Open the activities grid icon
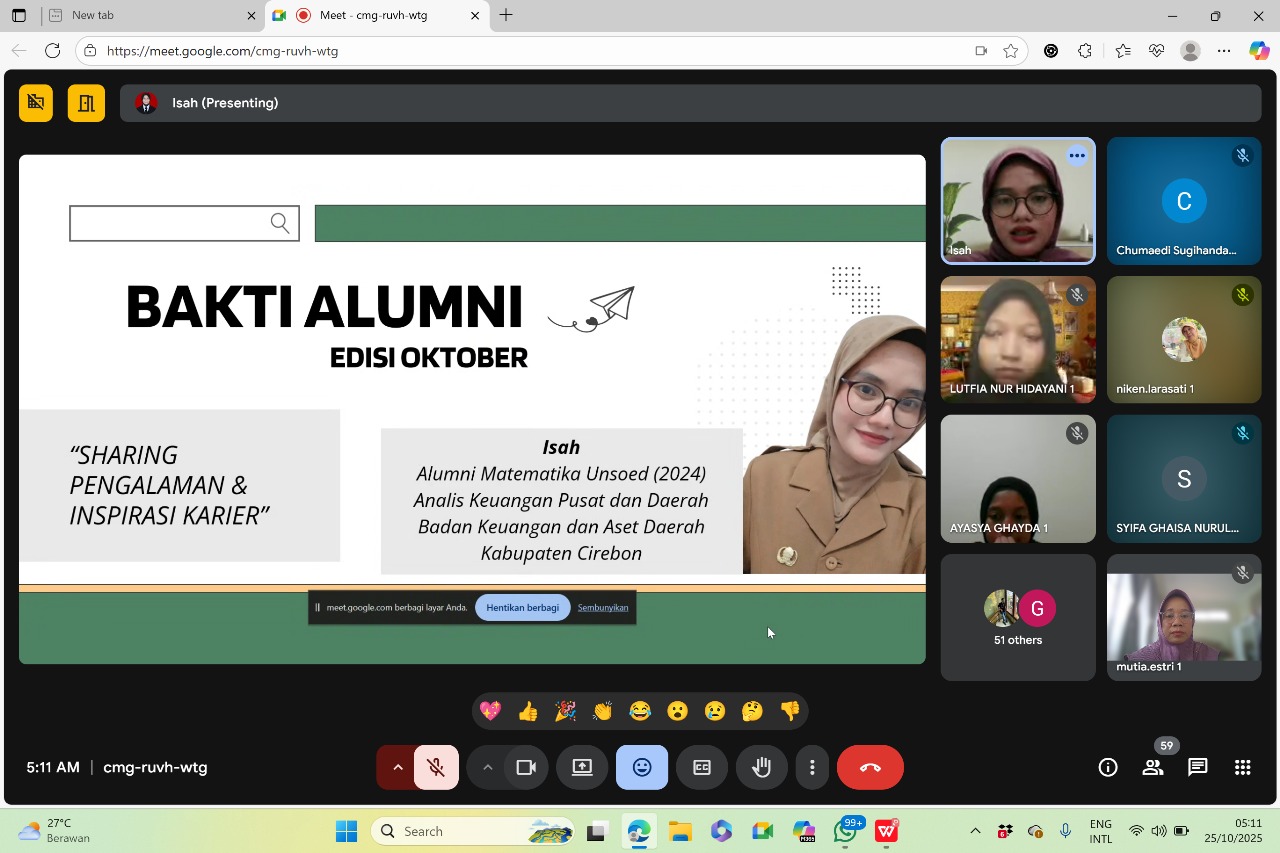 (x=1242, y=768)
